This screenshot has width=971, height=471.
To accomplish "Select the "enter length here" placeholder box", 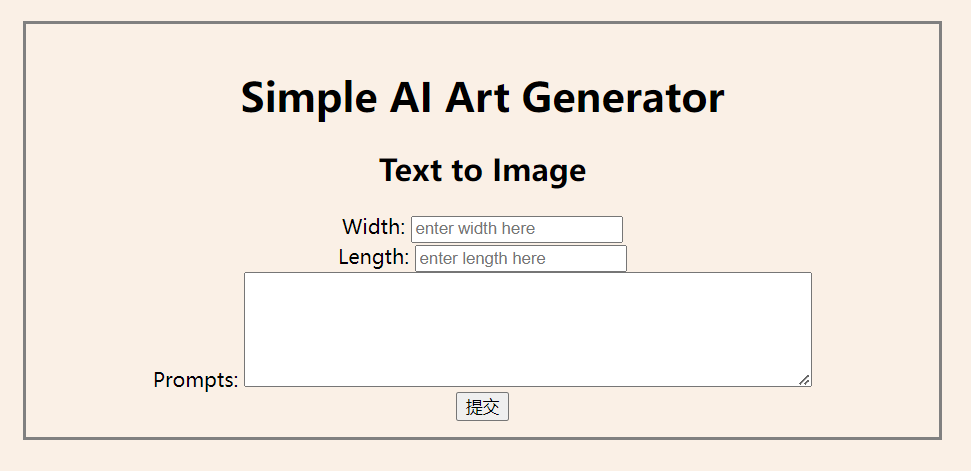I will [520, 259].
